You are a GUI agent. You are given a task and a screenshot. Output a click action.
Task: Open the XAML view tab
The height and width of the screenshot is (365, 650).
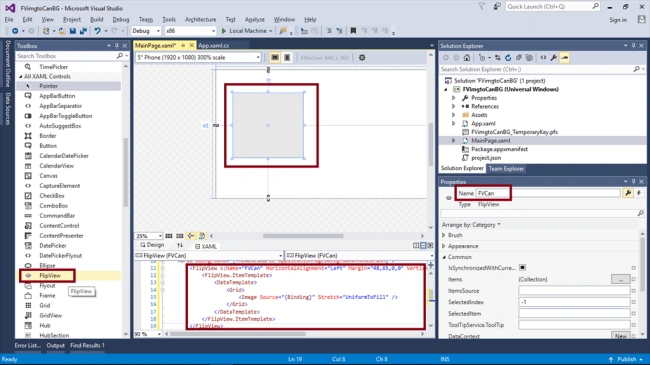click(206, 246)
